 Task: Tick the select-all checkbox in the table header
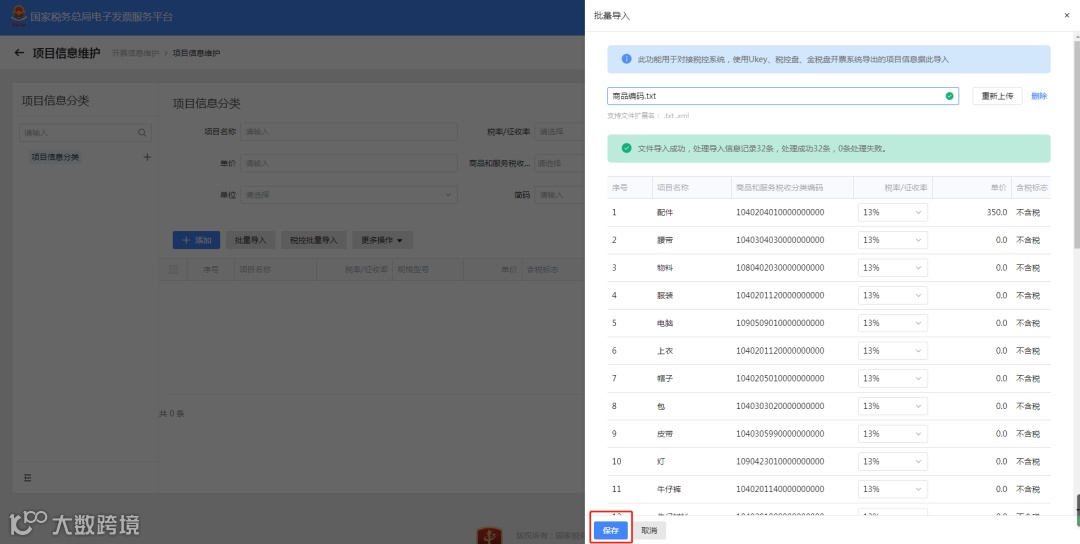(x=173, y=269)
